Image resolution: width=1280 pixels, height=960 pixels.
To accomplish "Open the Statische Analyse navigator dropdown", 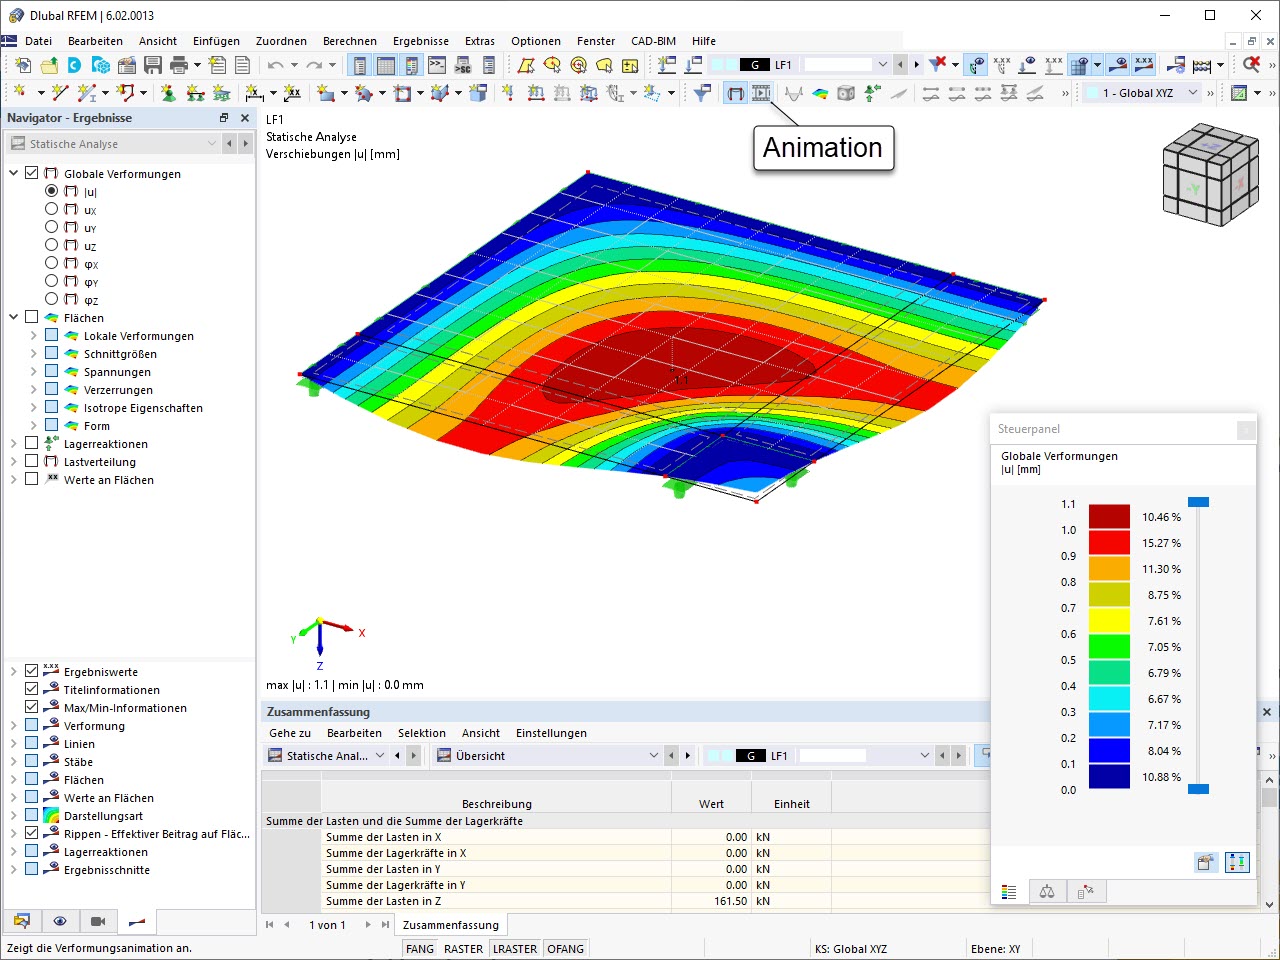I will (x=113, y=144).
